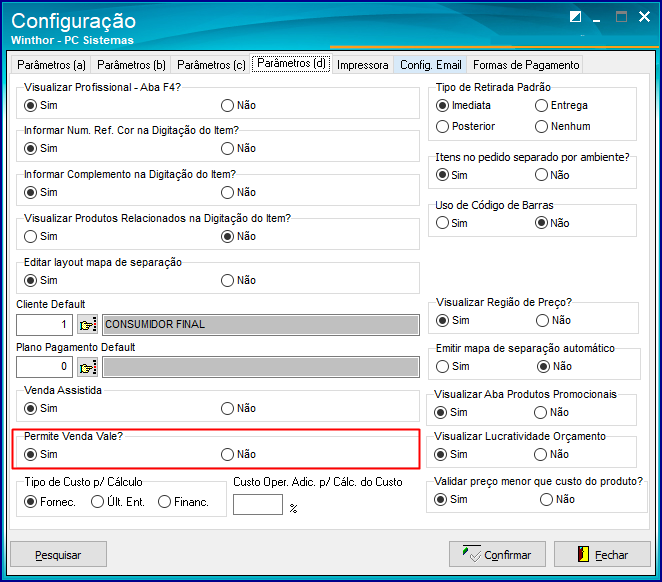Click the Plano Pagamento Default code field
Screen dimensions: 662x582
(x=44, y=367)
